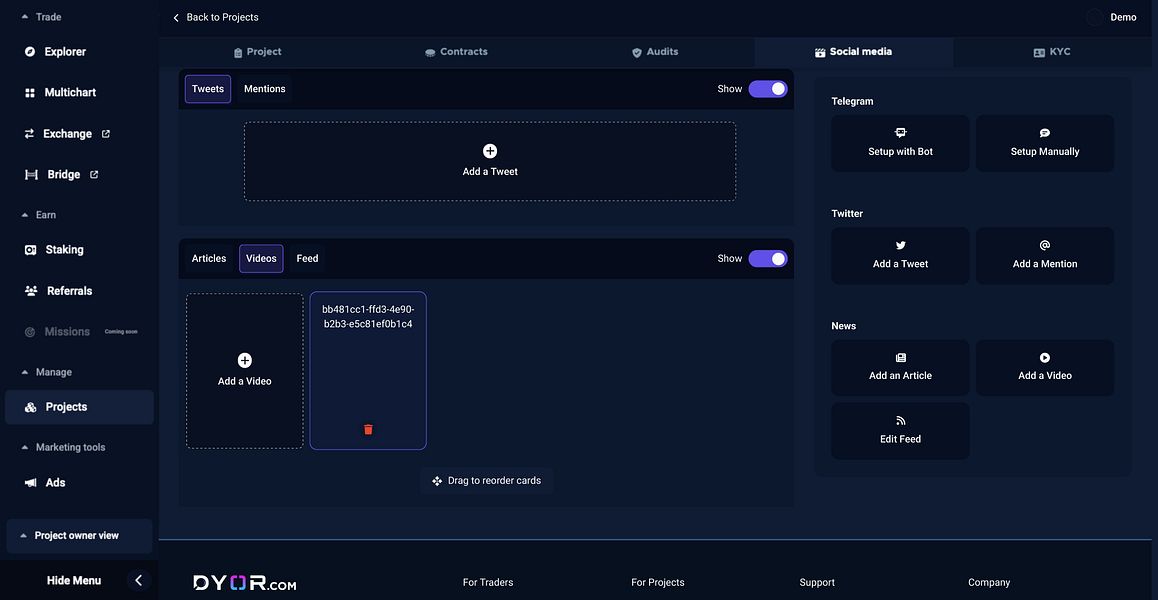Open Exchange swap arrows icon

tap(30, 134)
